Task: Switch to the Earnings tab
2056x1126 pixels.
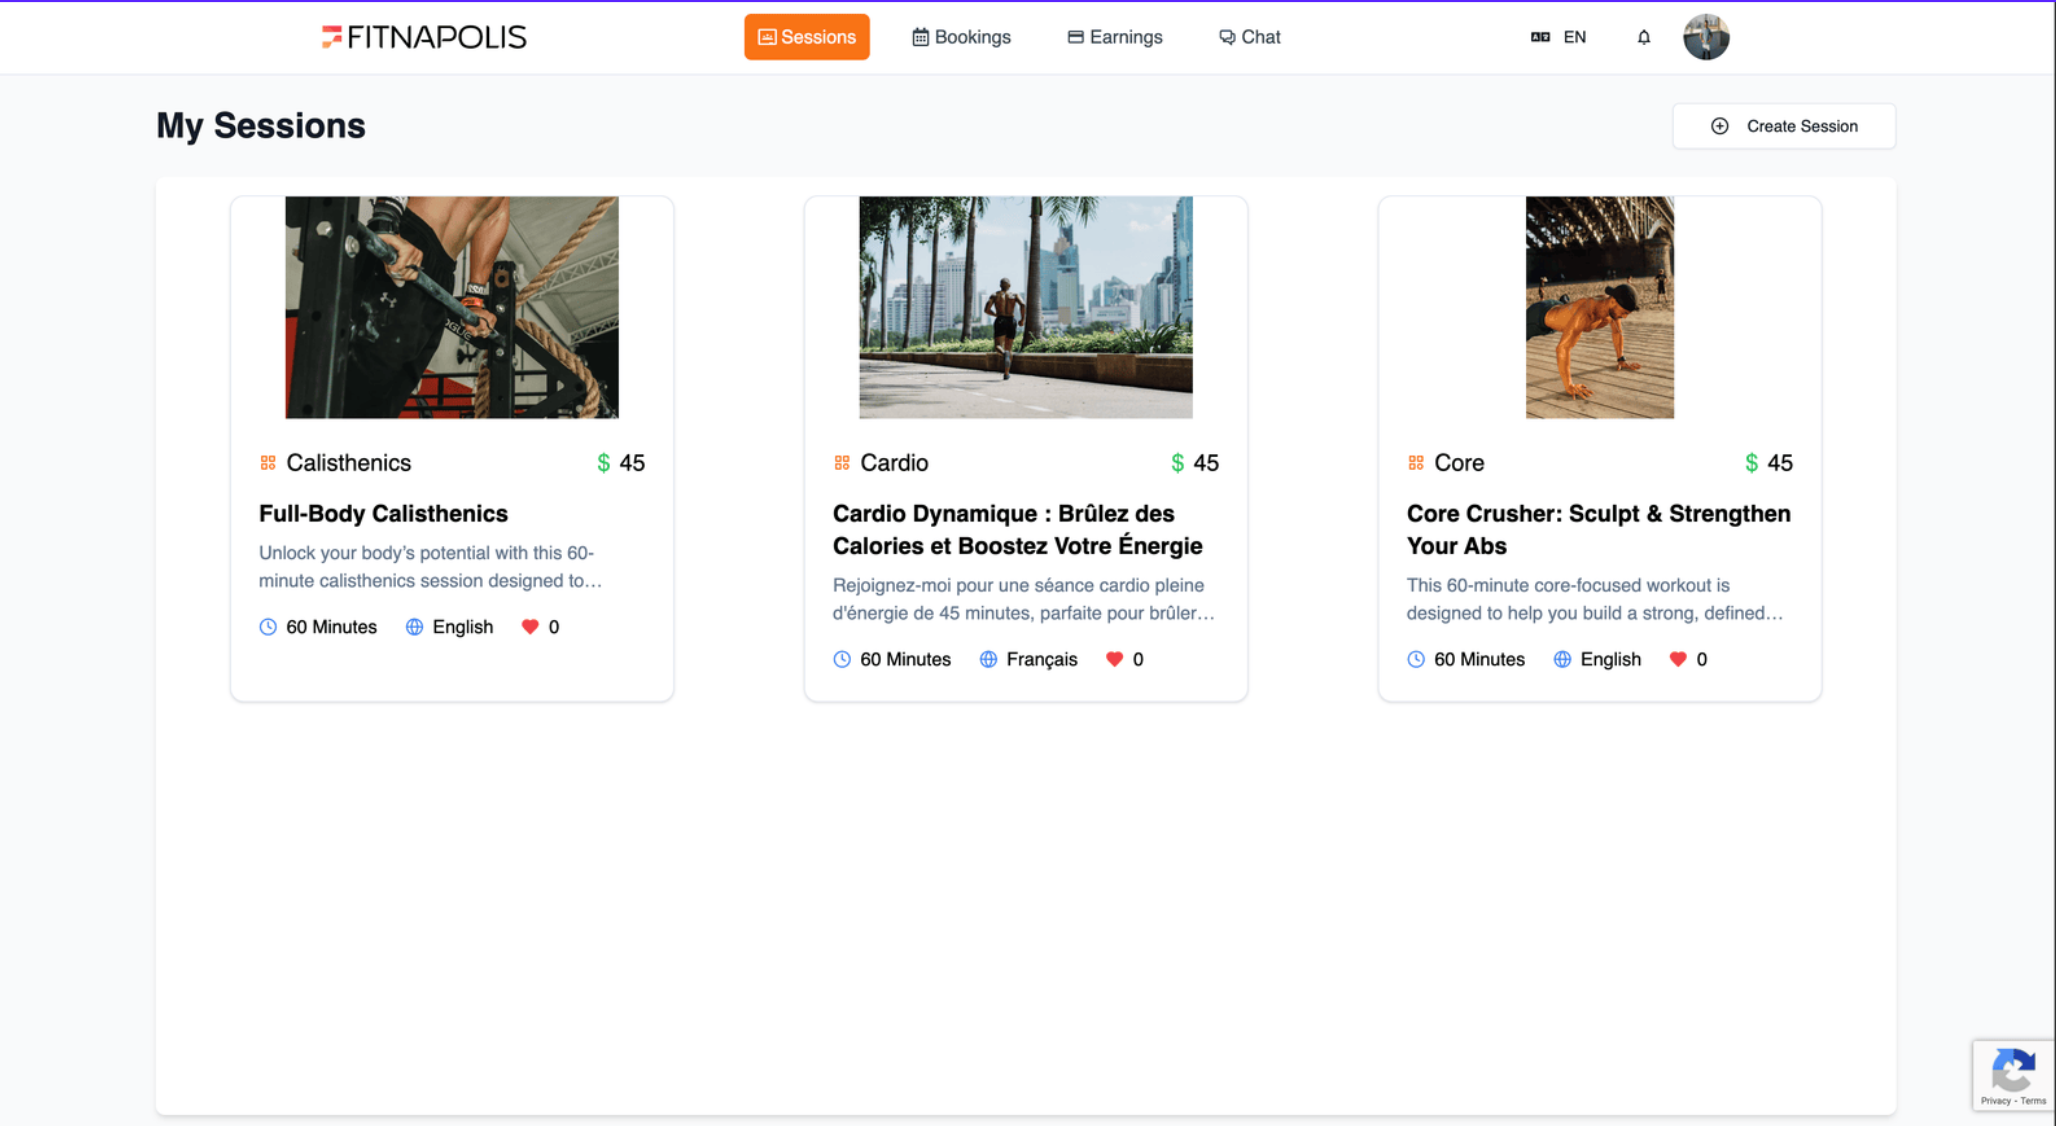Action: [1115, 37]
